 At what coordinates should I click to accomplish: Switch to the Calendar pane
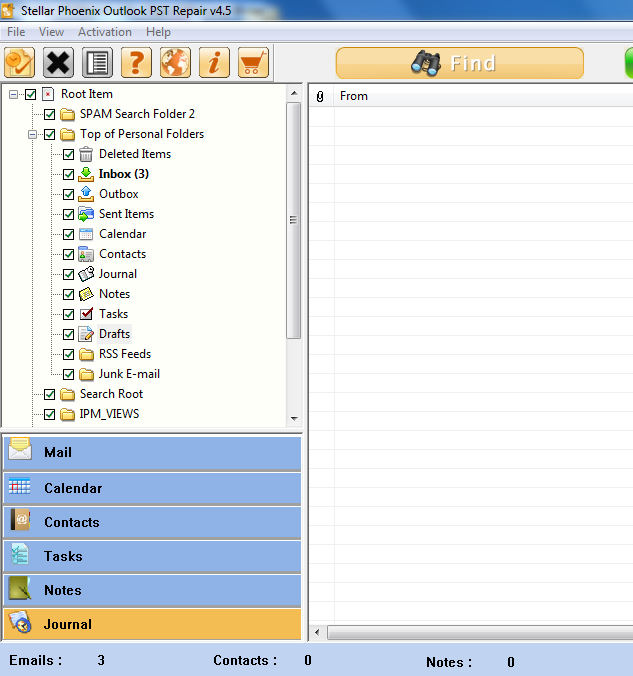[x=152, y=488]
